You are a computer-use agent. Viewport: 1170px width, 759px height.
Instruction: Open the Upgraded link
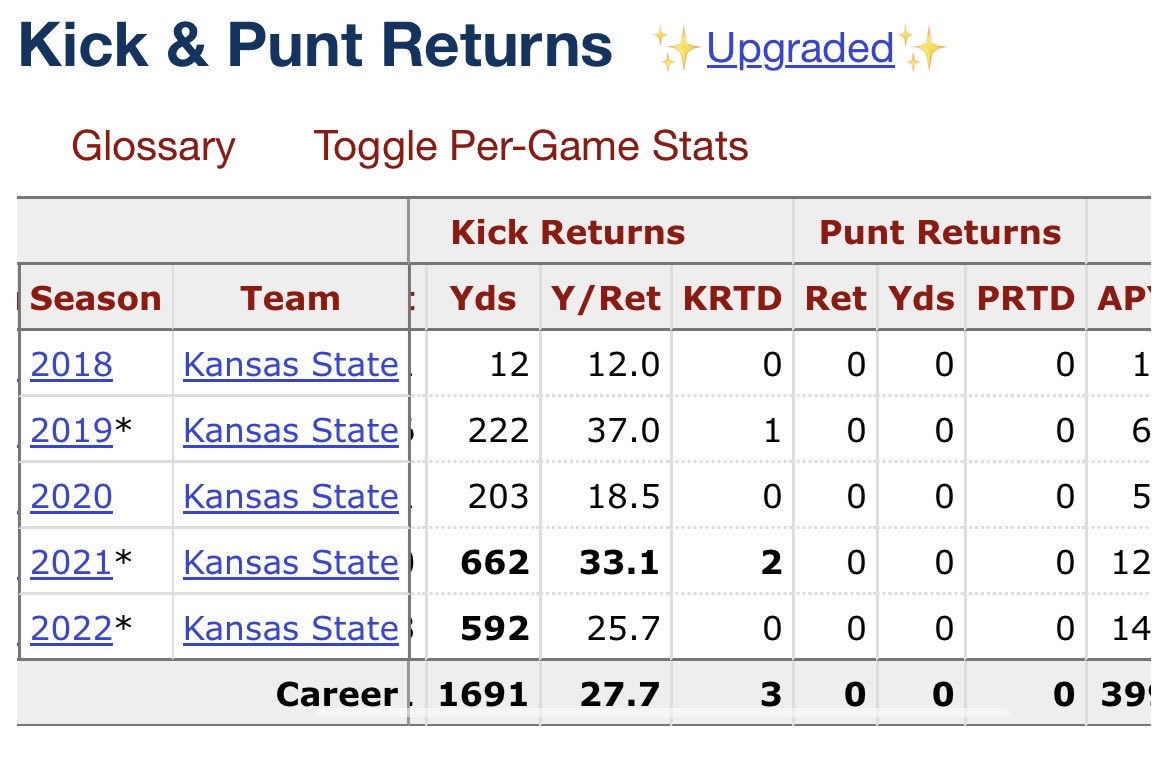800,49
